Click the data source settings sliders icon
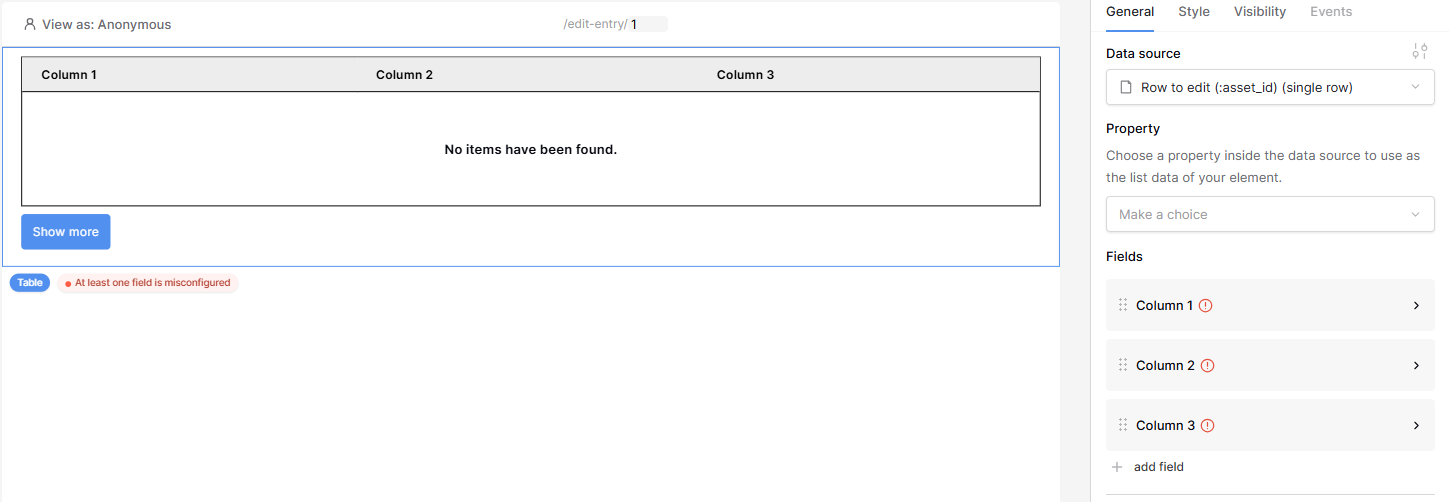Image resolution: width=1449 pixels, height=502 pixels. click(1419, 52)
